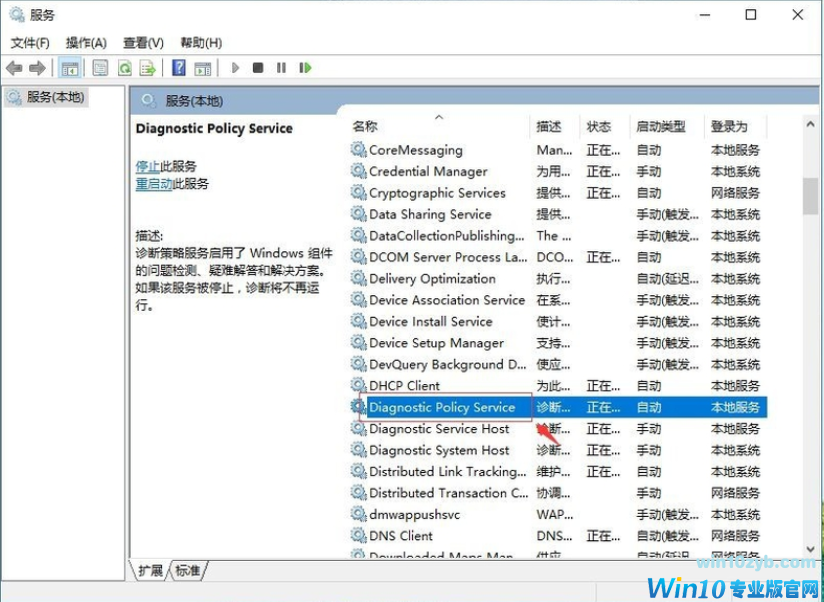Pause the service via the pause toolbar icon
The width and height of the screenshot is (824, 602).
click(x=281, y=68)
